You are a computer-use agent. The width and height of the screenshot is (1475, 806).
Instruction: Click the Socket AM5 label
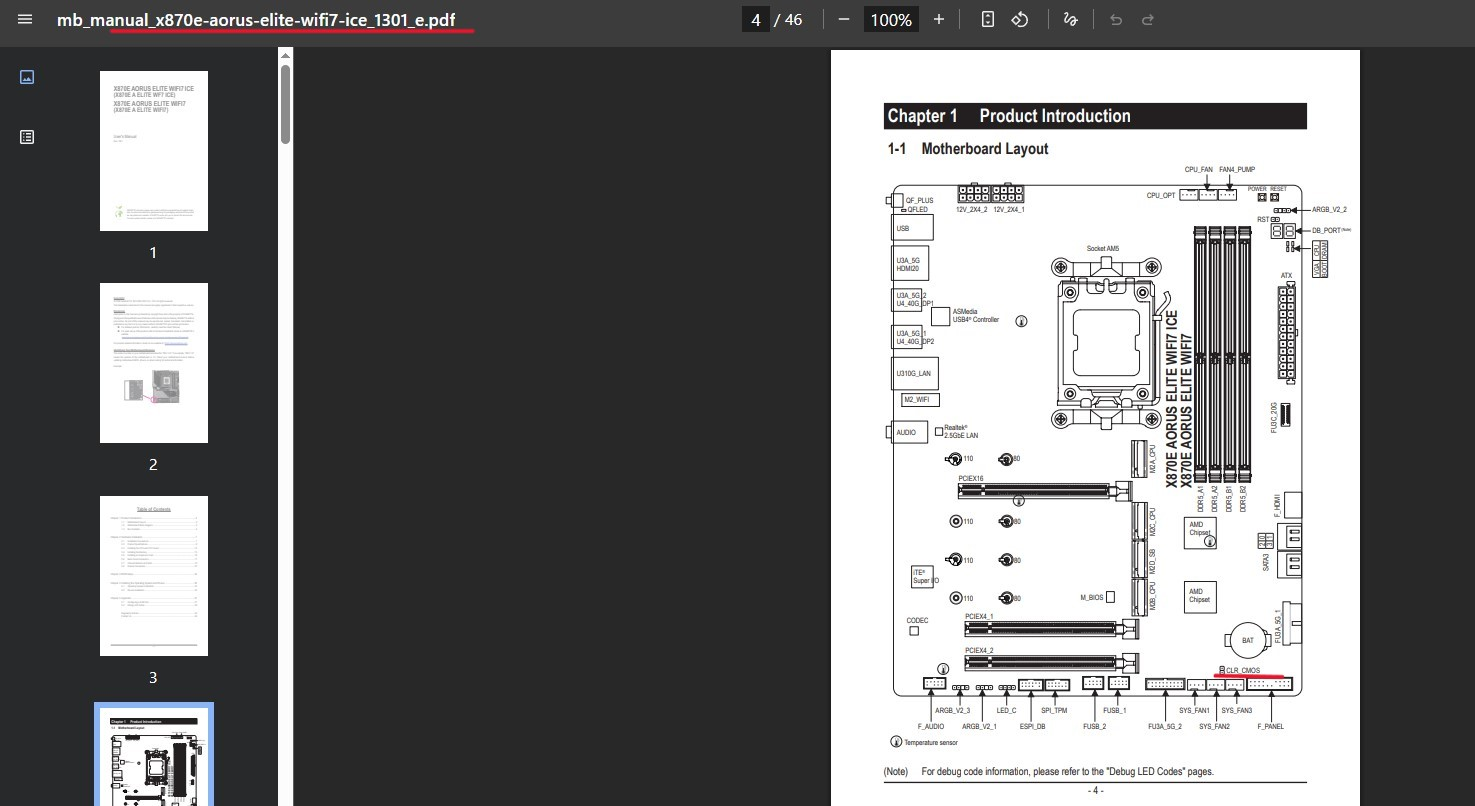point(1103,248)
